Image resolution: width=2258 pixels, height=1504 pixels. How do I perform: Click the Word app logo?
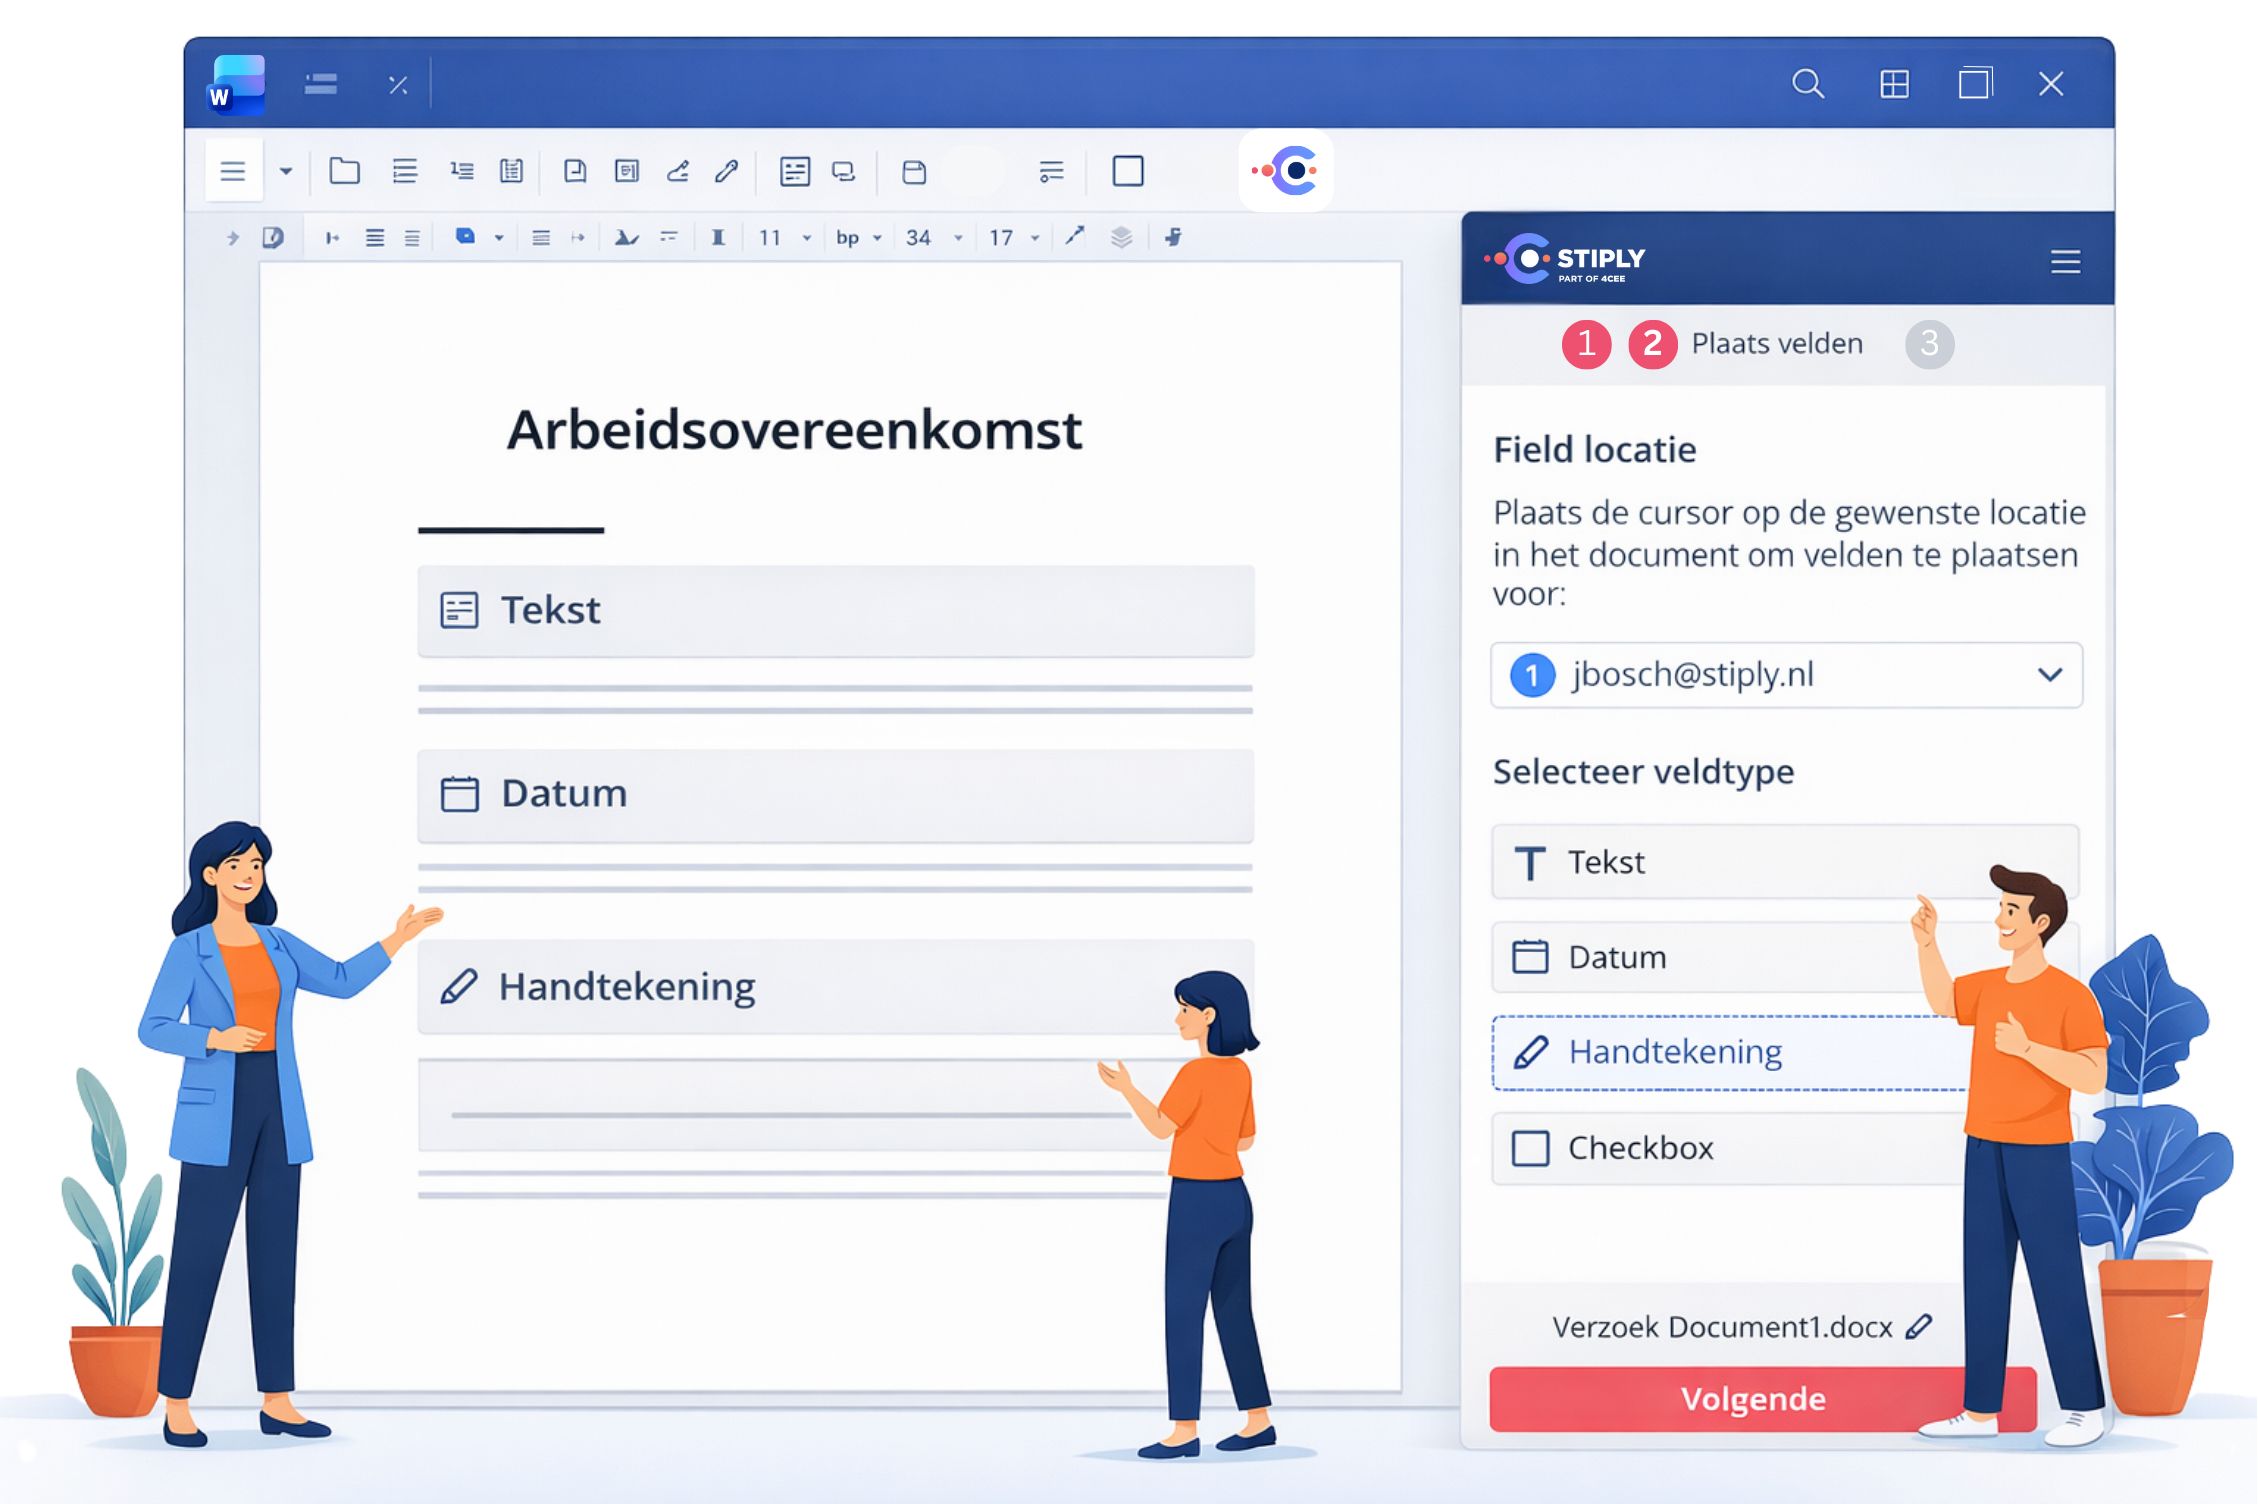(237, 85)
